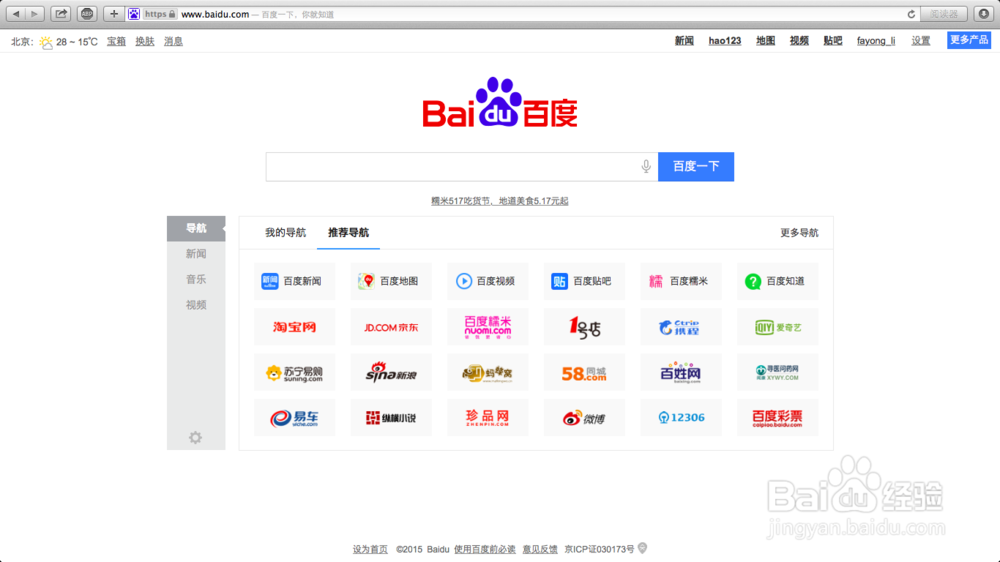Open the 设置 link in the top navigation
Screen dimensions: 1000x562
coord(920,41)
